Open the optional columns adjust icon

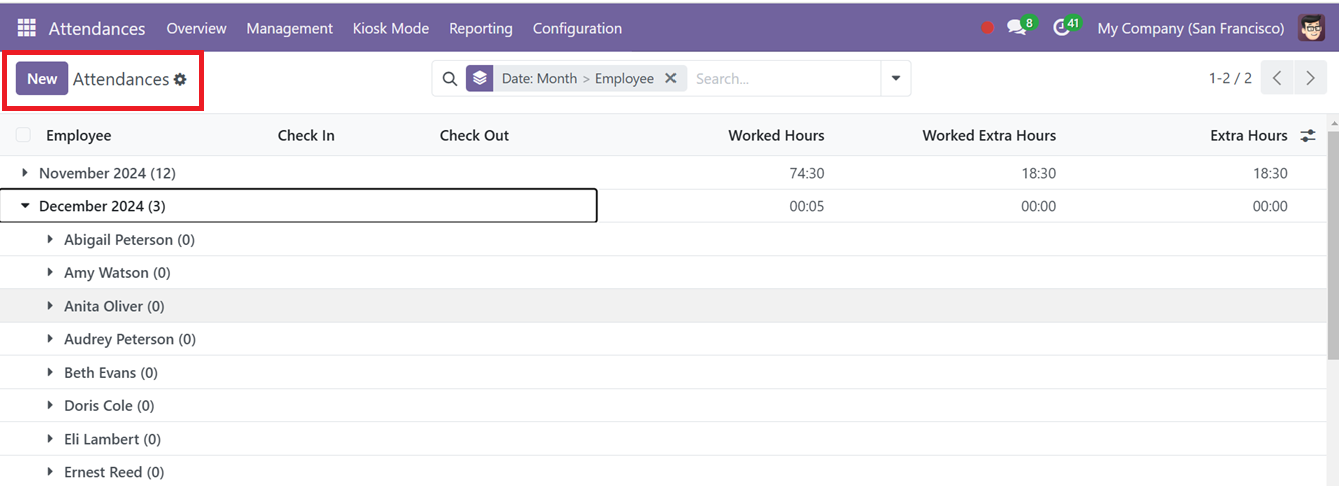point(1308,136)
